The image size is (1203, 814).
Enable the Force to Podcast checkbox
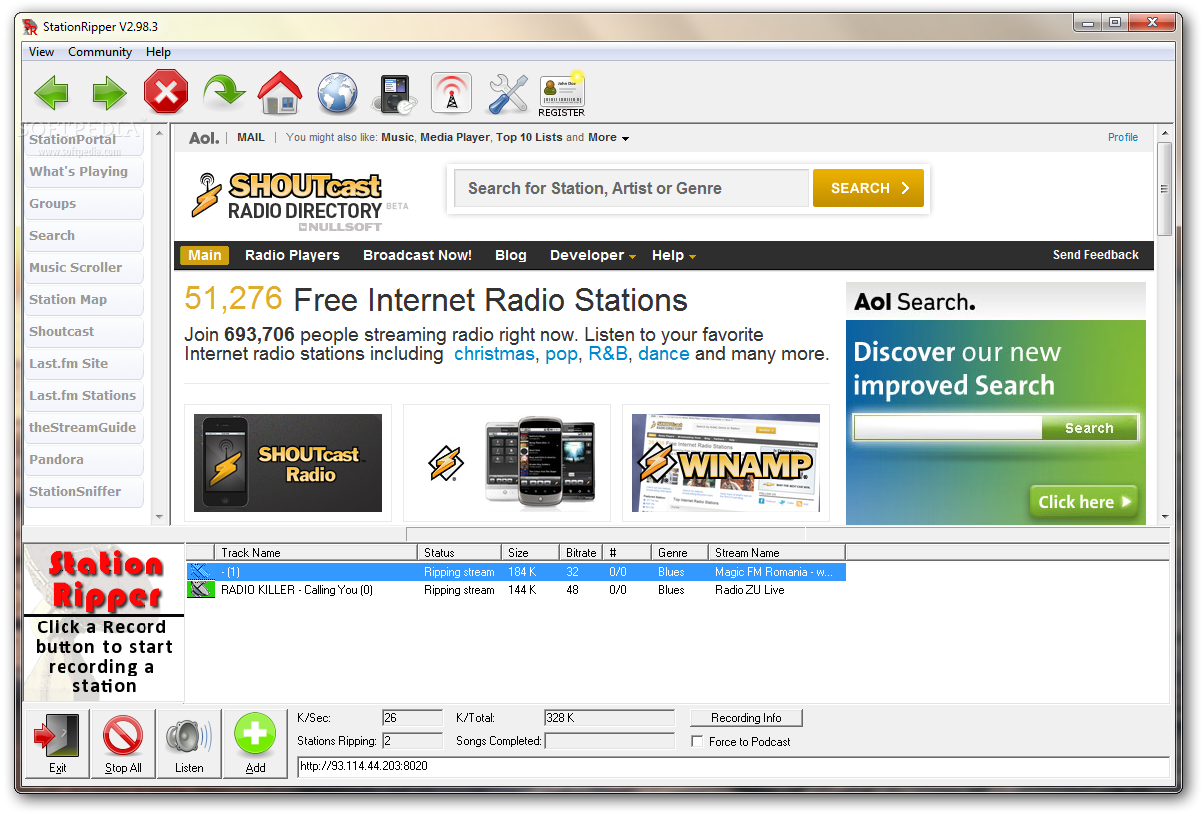coord(697,742)
